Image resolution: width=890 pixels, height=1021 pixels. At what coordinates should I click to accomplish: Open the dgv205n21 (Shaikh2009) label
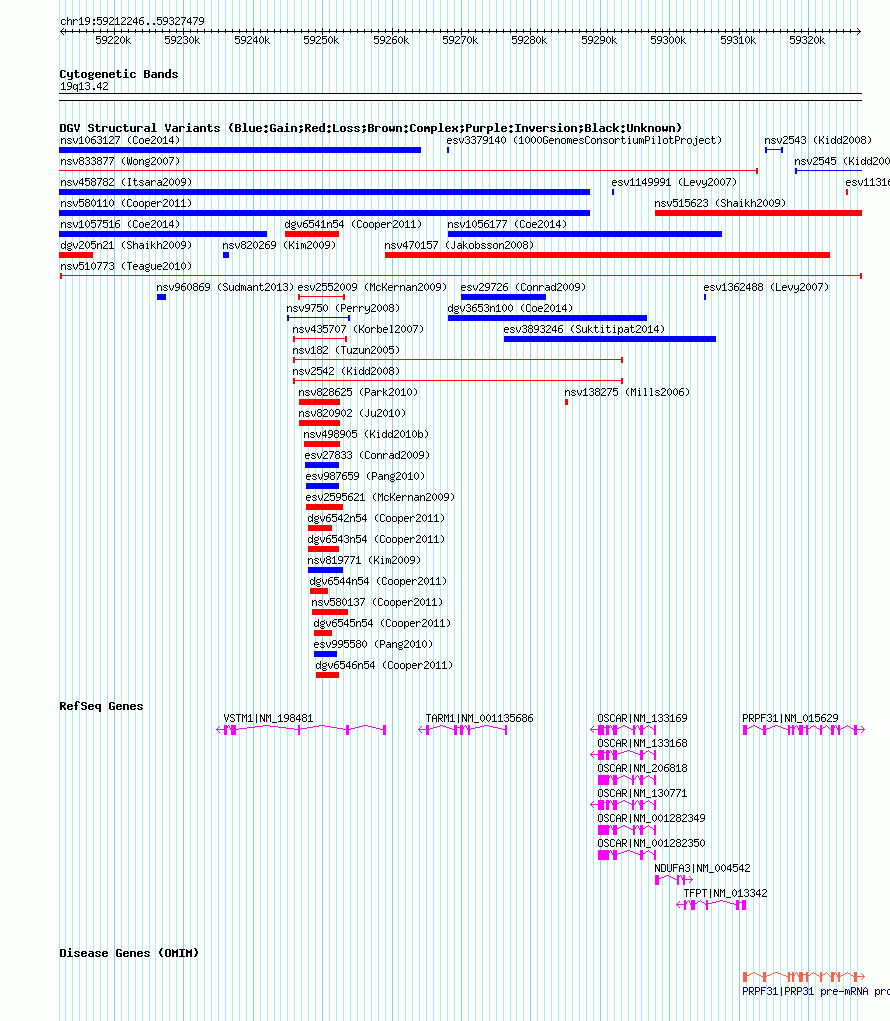(126, 245)
